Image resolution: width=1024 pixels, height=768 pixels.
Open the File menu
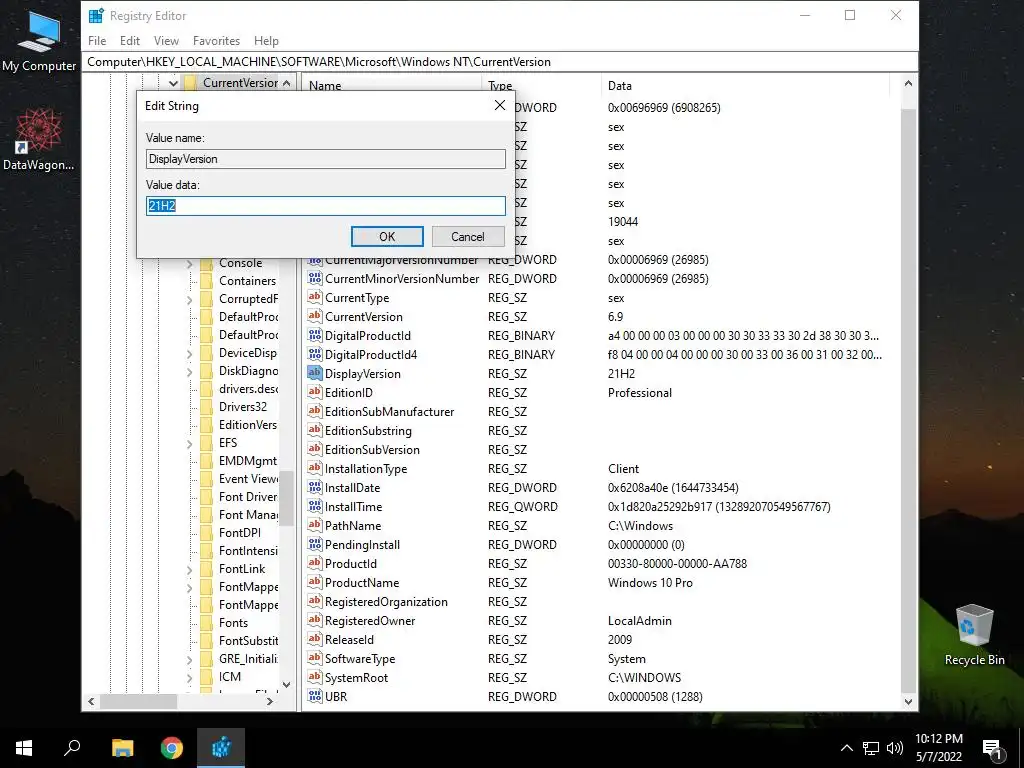tap(97, 40)
